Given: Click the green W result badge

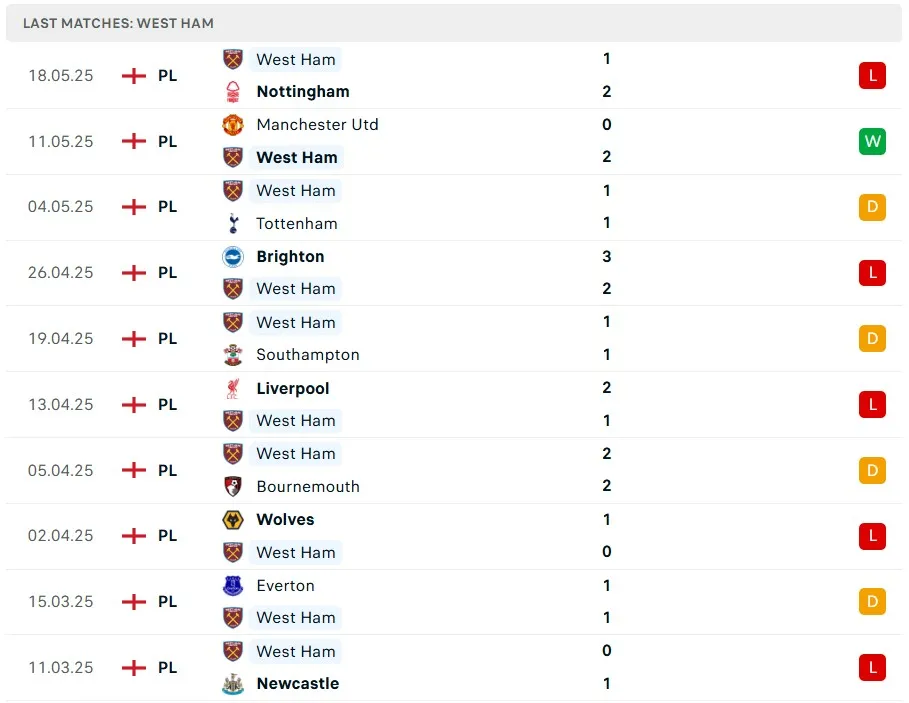Looking at the screenshot, I should (x=872, y=141).
